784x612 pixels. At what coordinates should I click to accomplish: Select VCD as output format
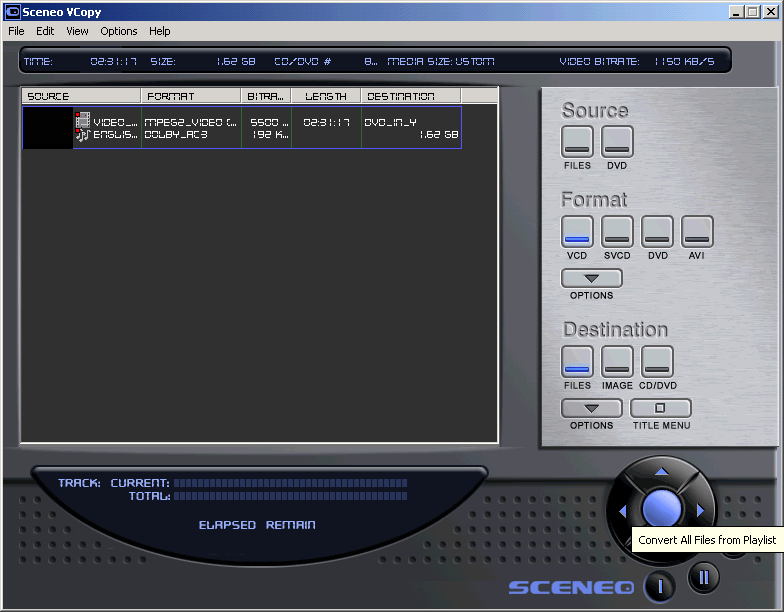click(577, 232)
